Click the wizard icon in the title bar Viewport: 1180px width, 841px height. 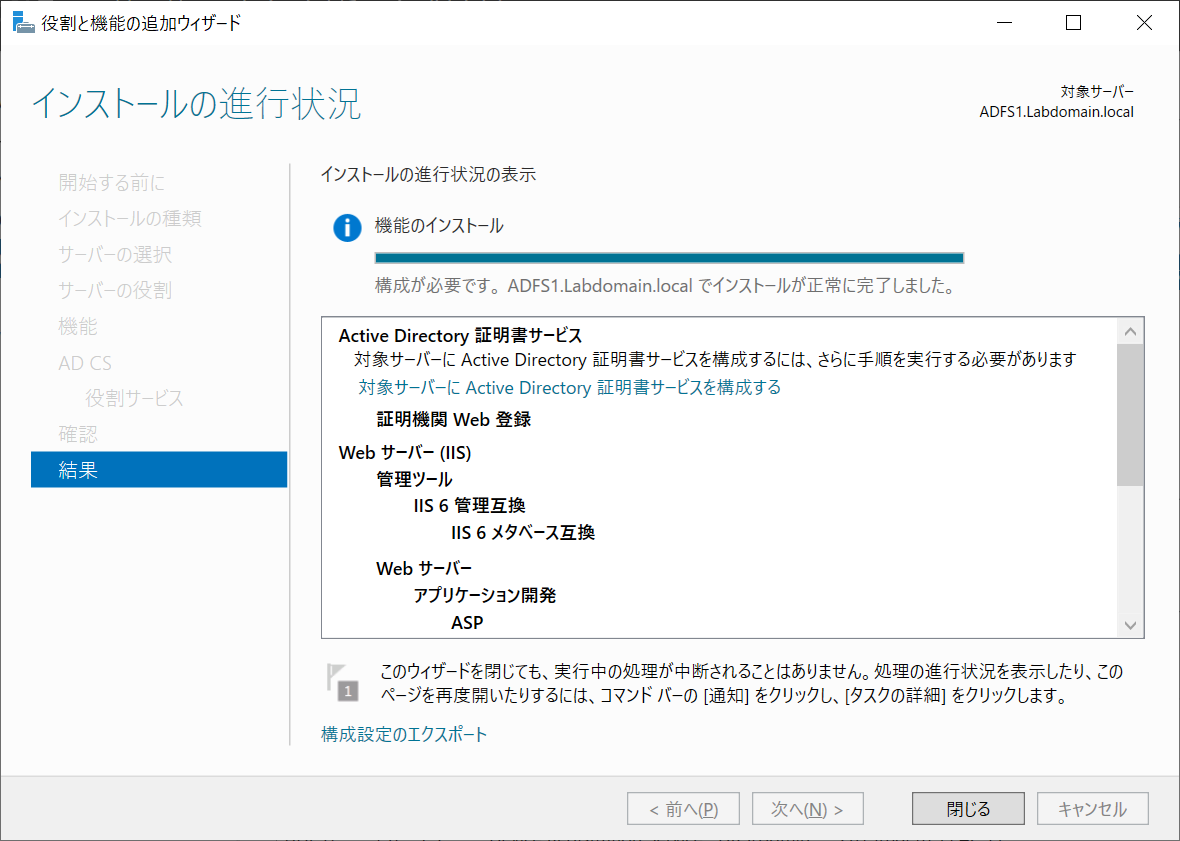click(x=22, y=21)
